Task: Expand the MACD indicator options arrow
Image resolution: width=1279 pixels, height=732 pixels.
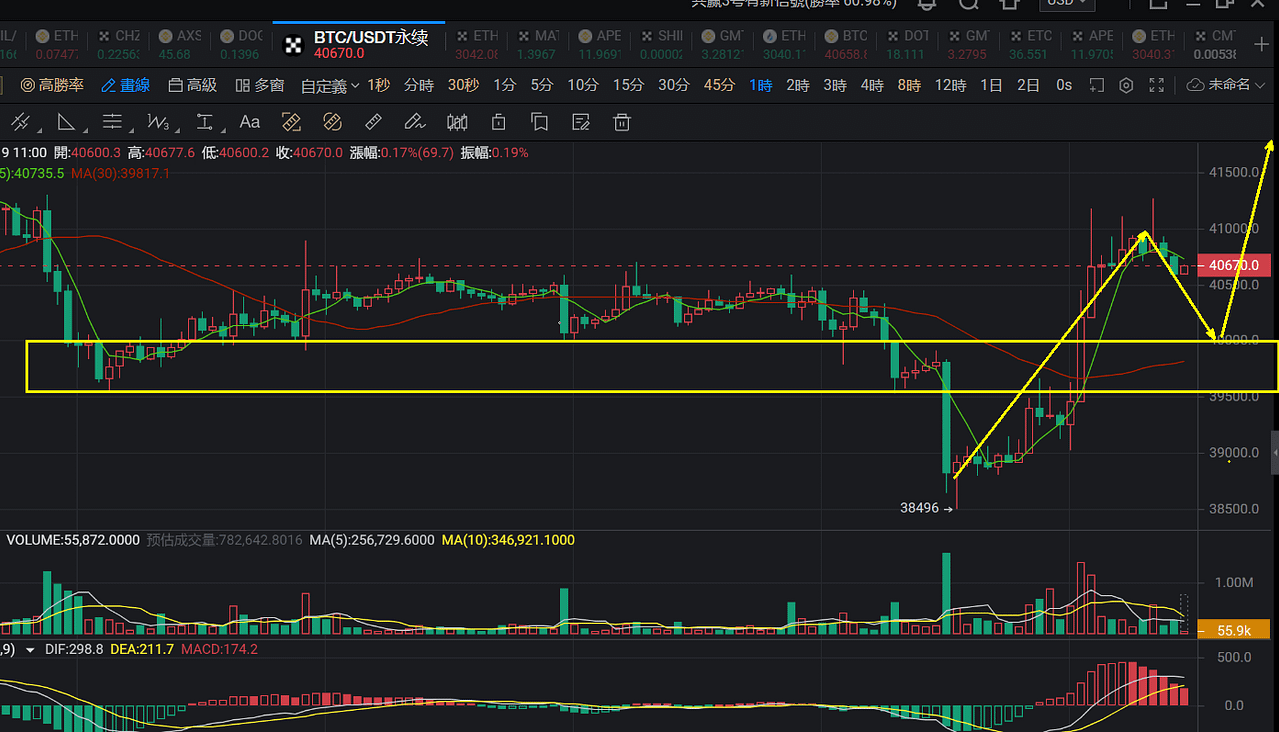Action: 30,649
